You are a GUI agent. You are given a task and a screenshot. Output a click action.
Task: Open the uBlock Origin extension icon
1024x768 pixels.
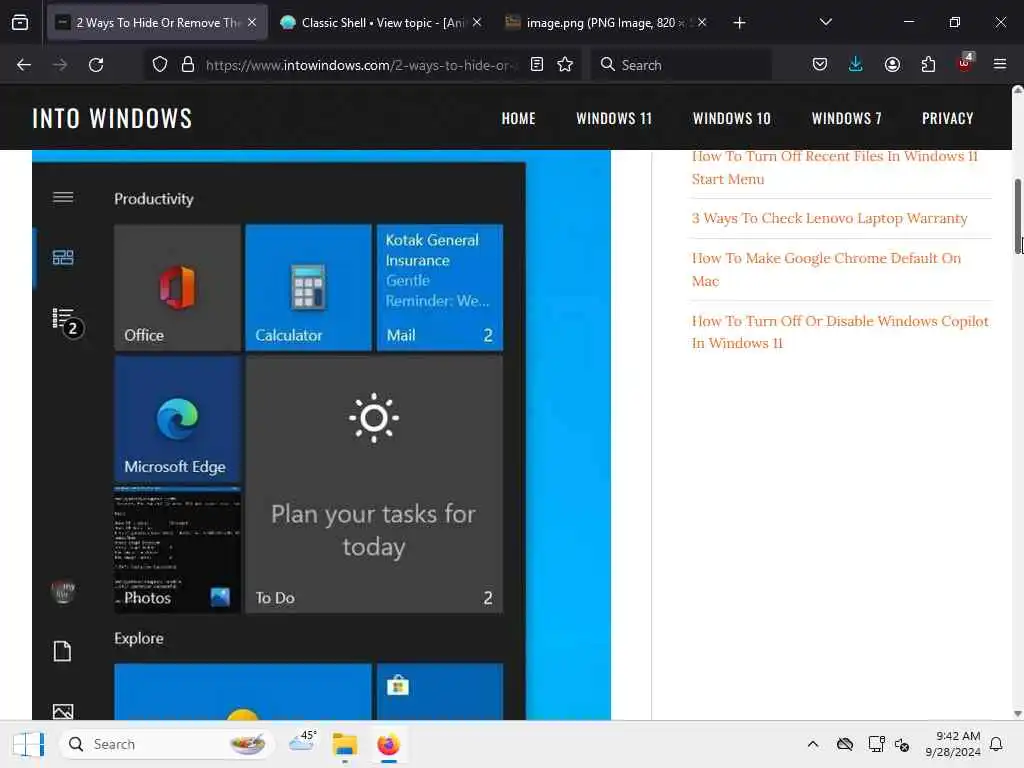[x=965, y=63]
